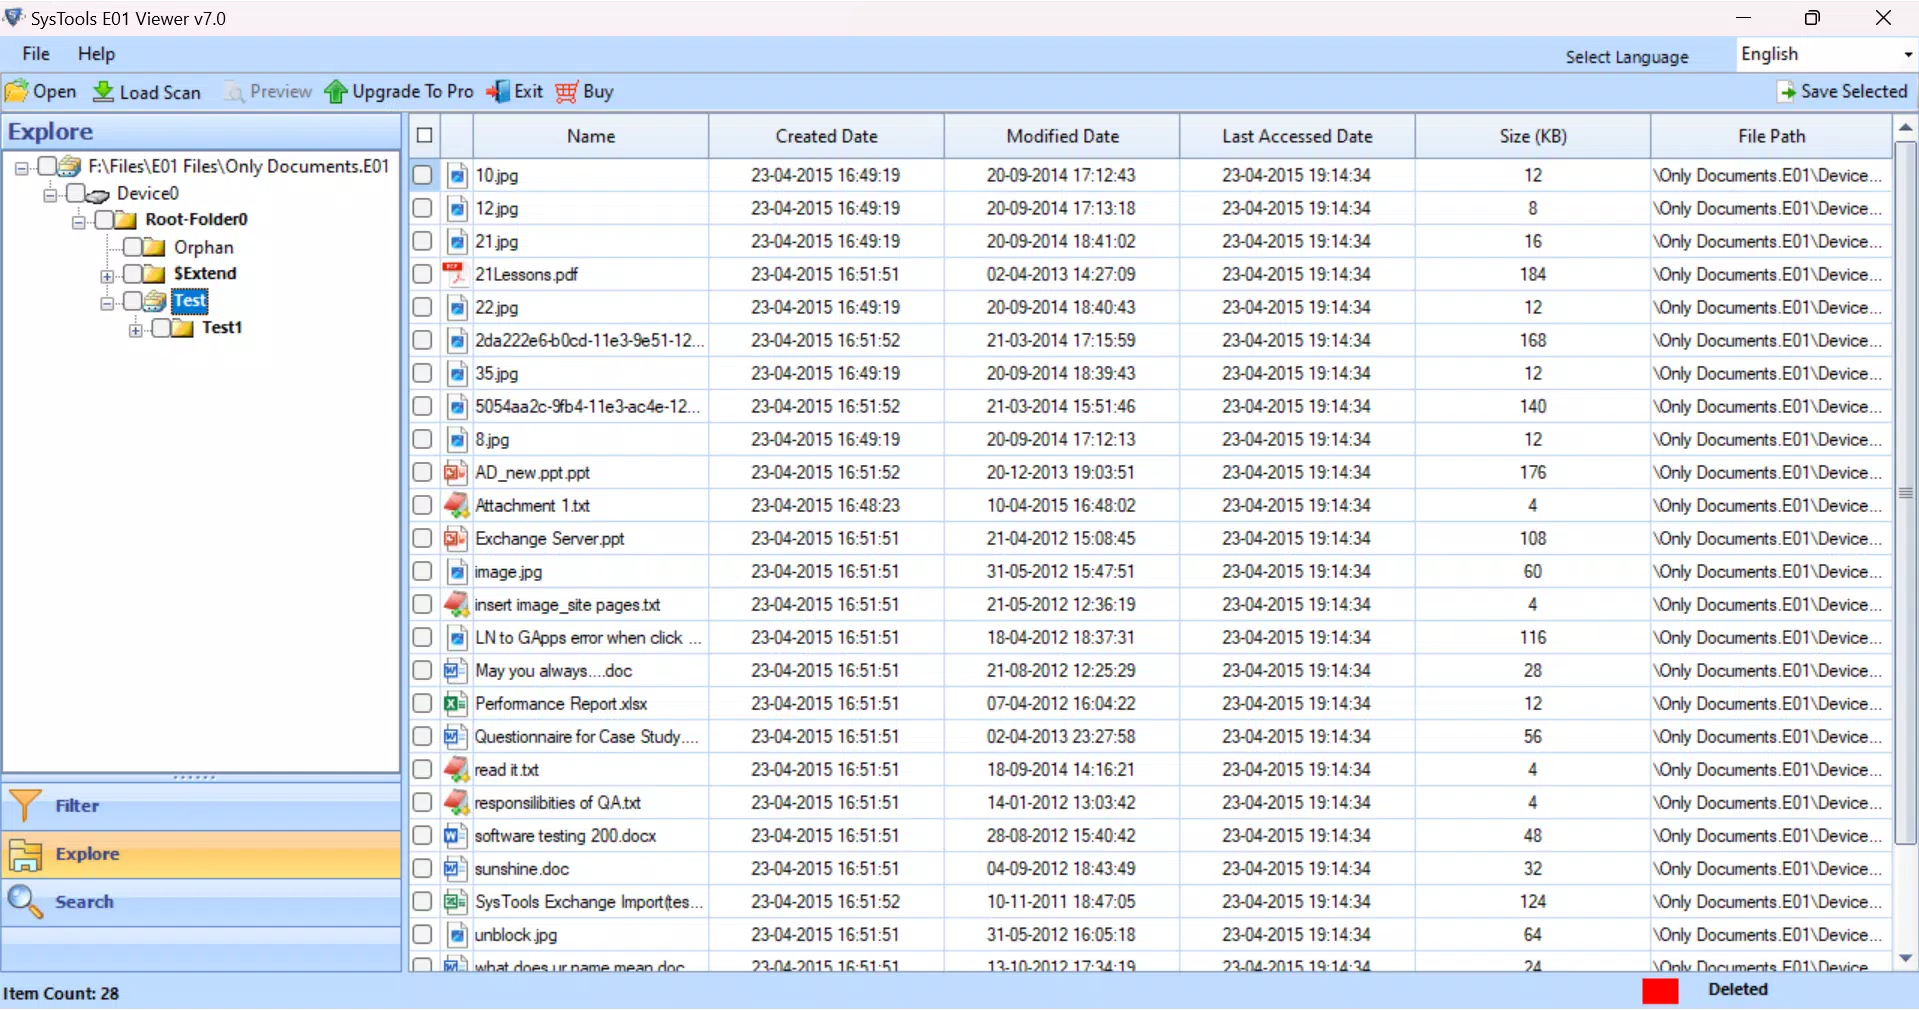Click the Excel icon of Performance Report.xlsx
This screenshot has width=1919, height=1010.
point(455,703)
